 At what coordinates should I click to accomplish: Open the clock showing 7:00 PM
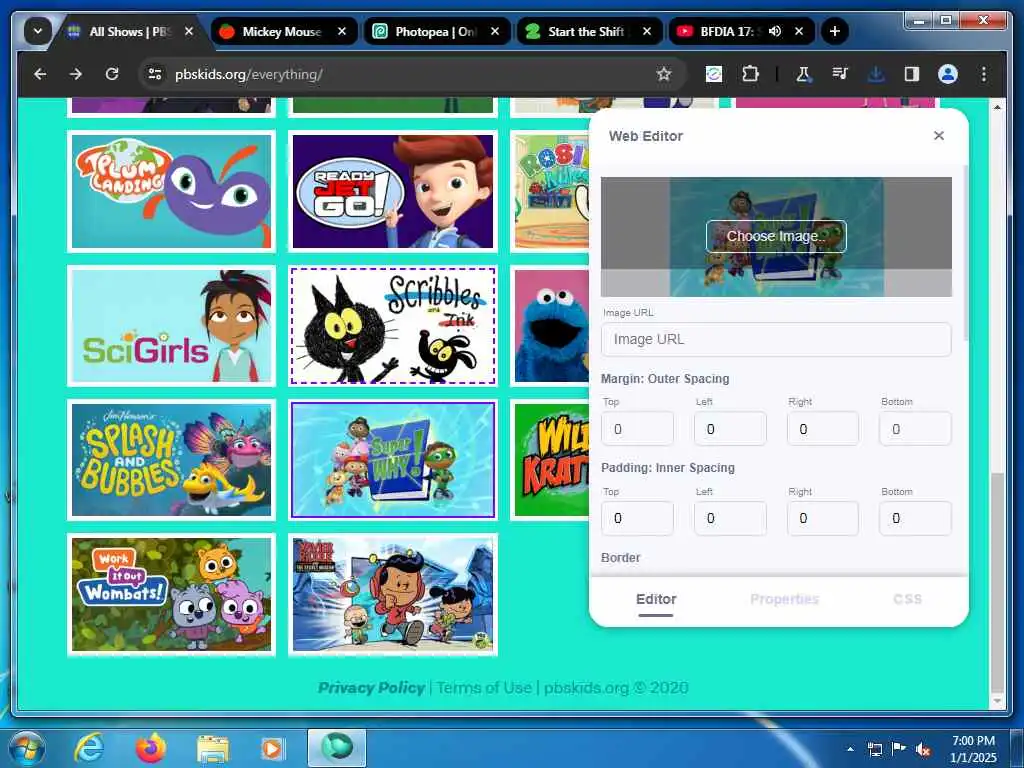point(973,749)
